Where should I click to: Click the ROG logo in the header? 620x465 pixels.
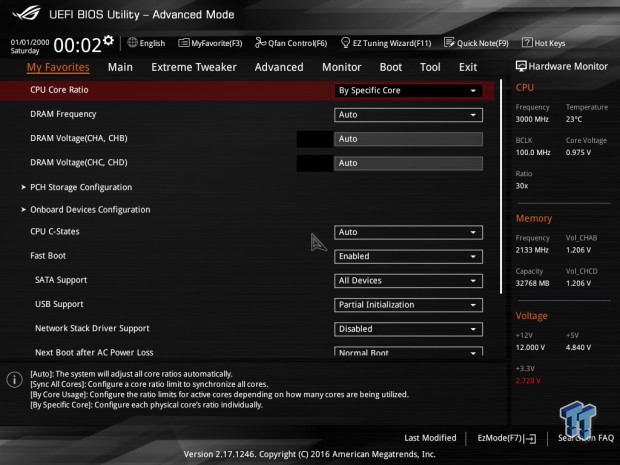[26, 13]
